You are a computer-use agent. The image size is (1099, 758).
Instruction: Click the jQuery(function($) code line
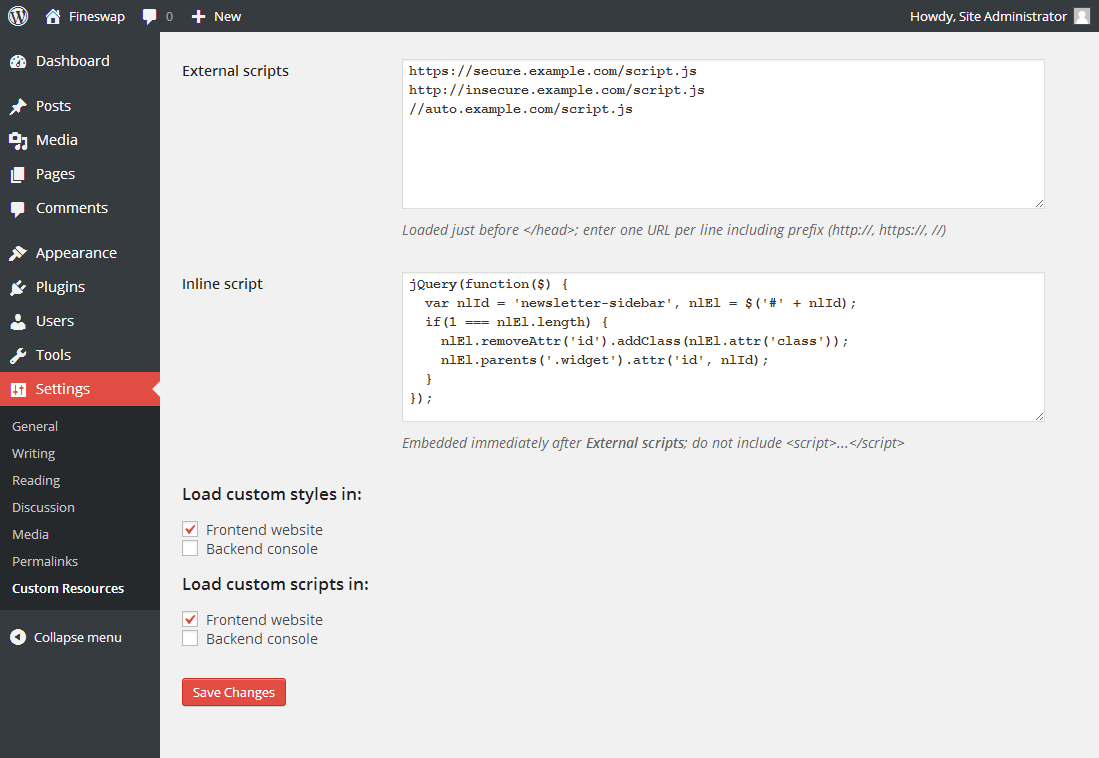[489, 284]
